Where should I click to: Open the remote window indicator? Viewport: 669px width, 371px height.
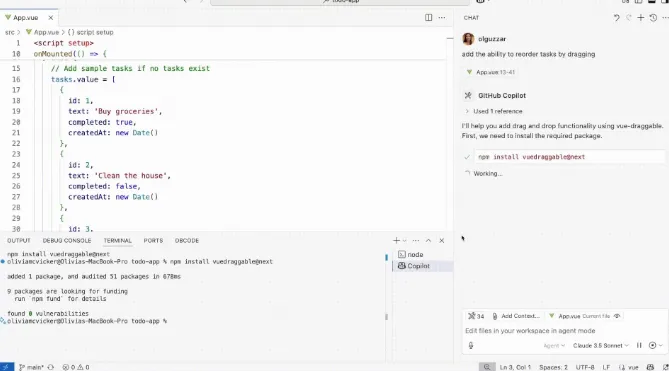click(x=7, y=367)
